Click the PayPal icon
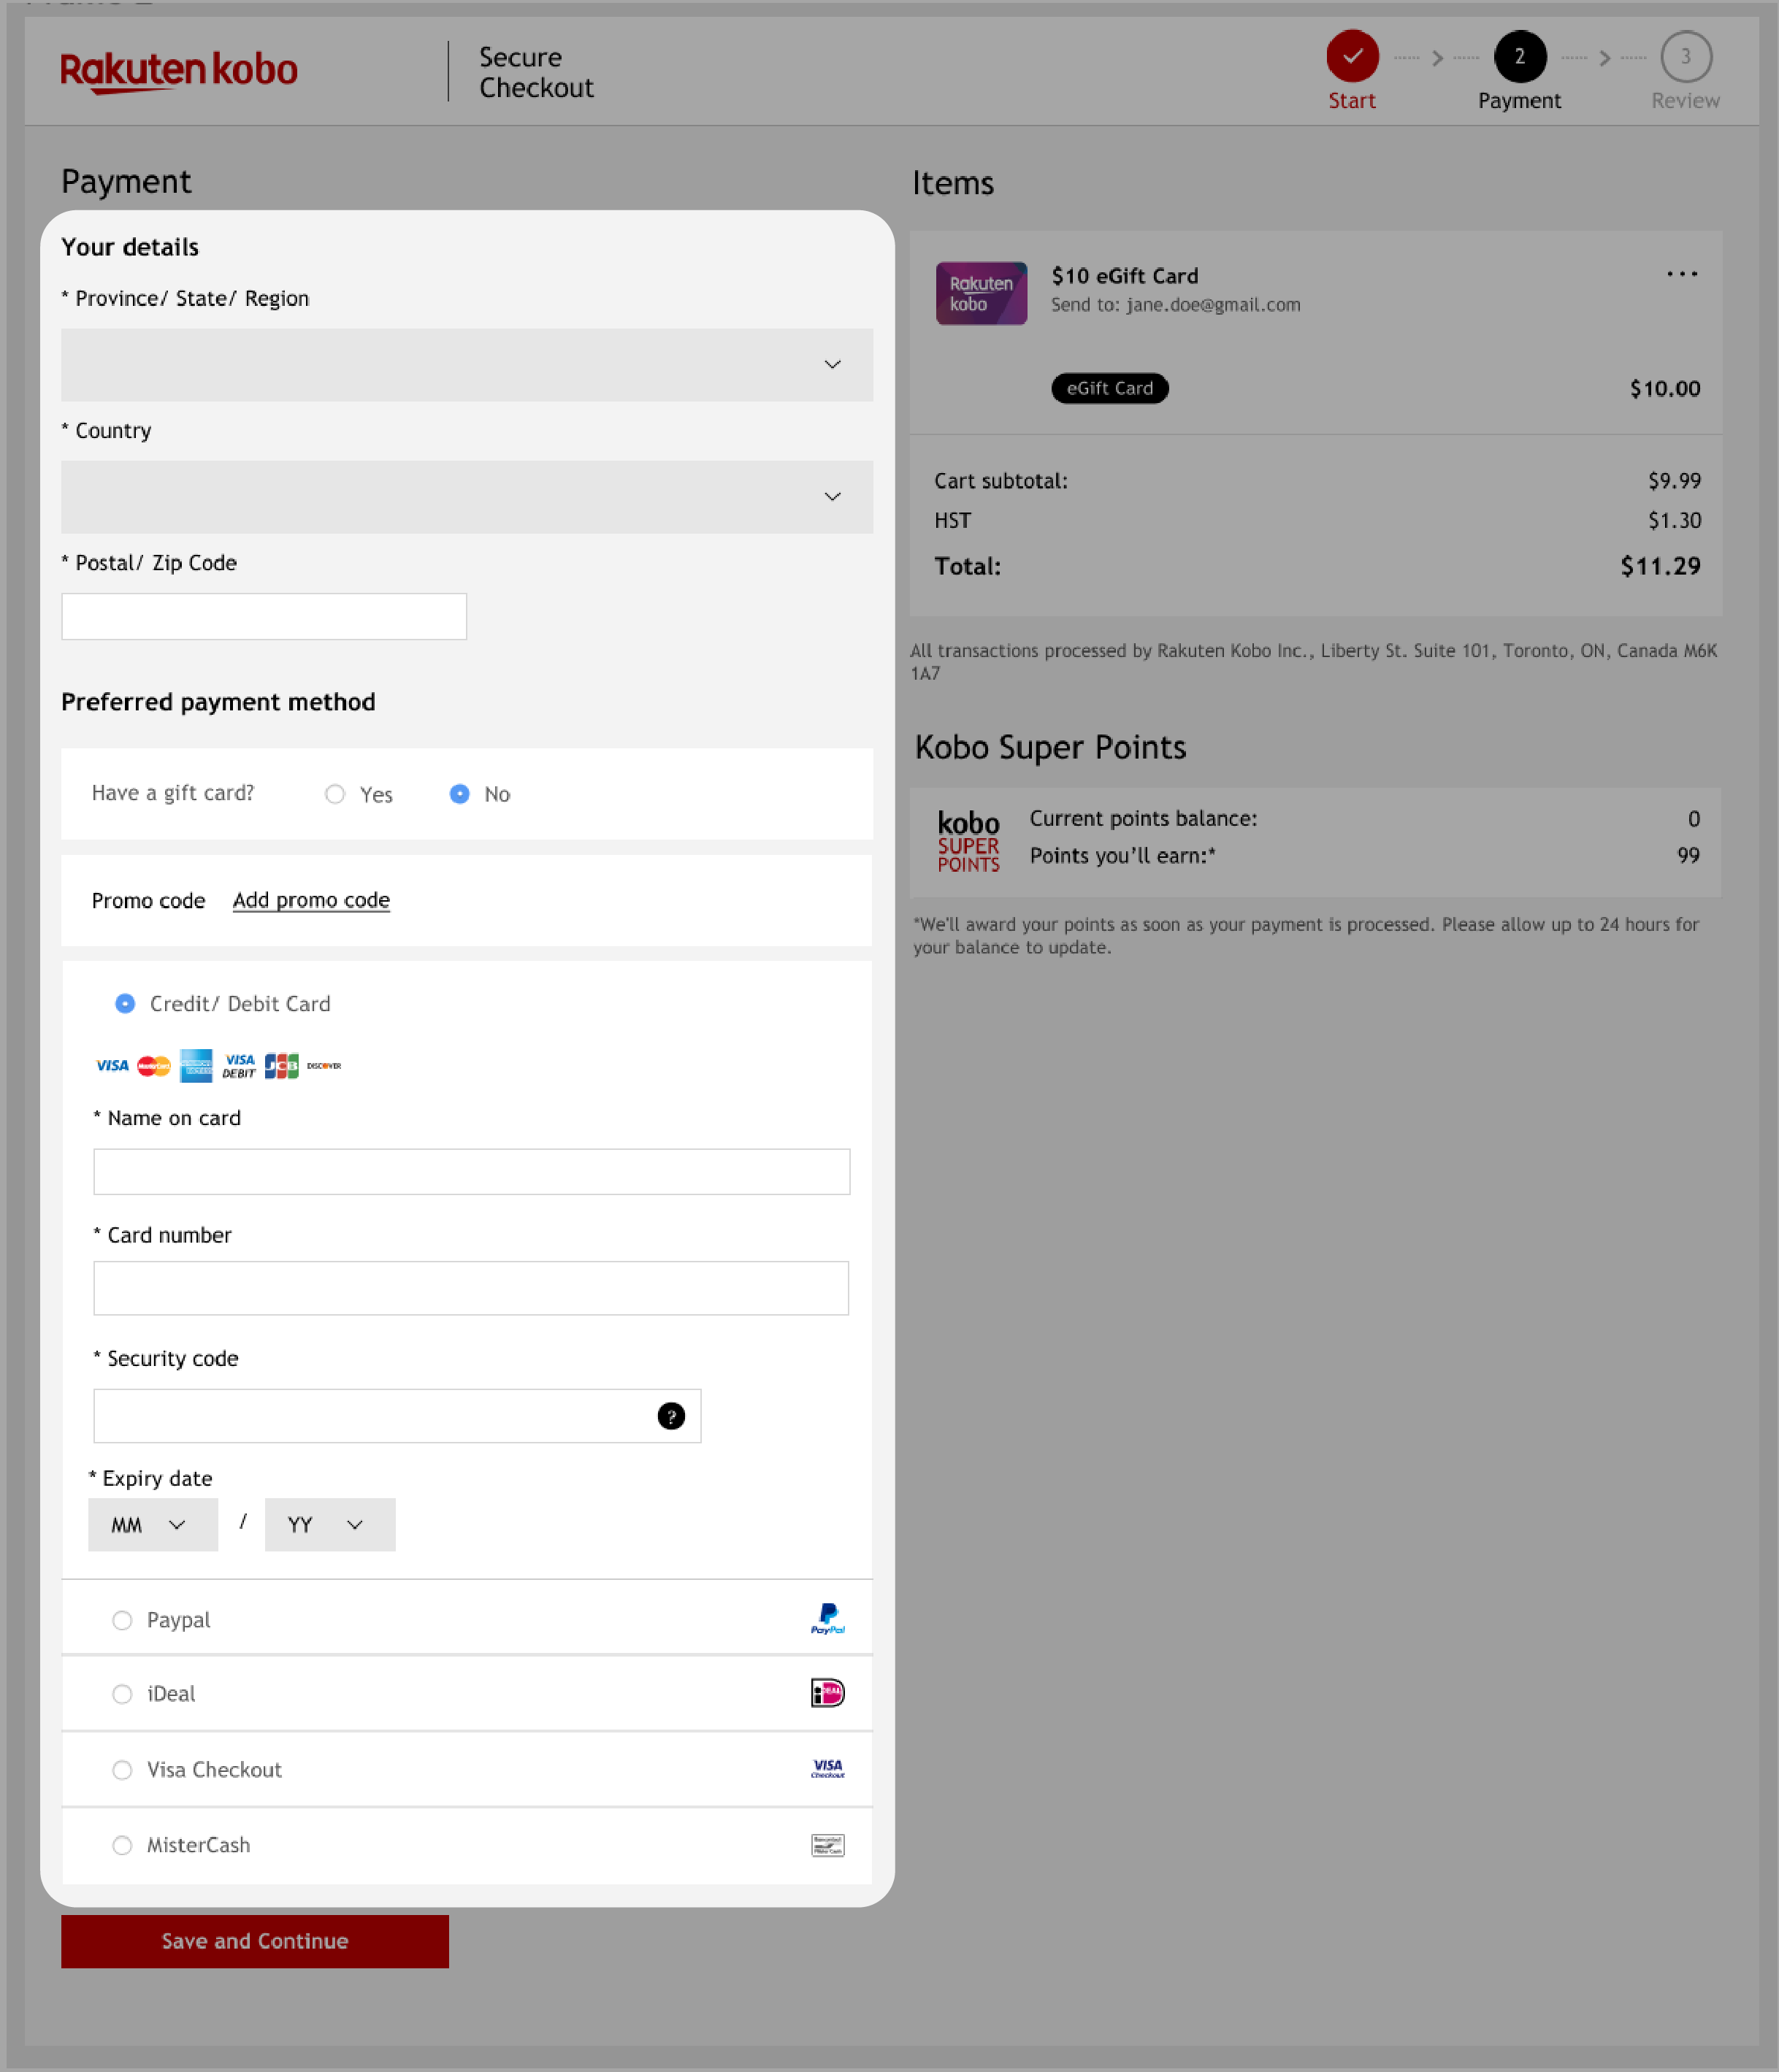Image resolution: width=1779 pixels, height=2072 pixels. (x=825, y=1617)
